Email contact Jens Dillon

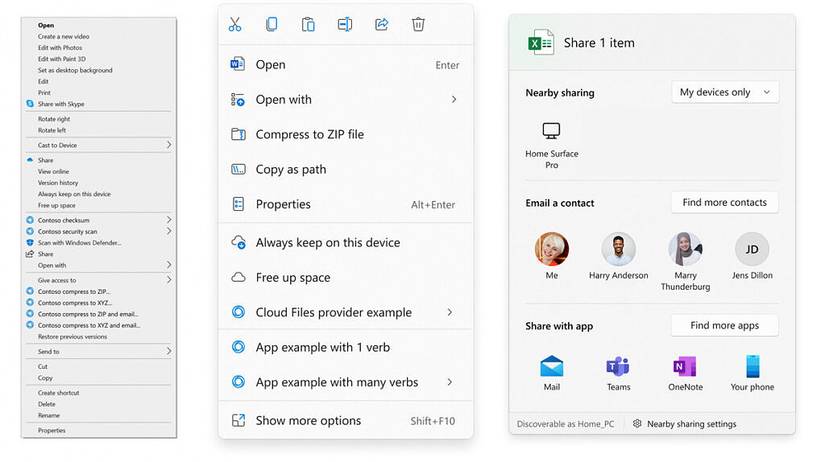[752, 256]
